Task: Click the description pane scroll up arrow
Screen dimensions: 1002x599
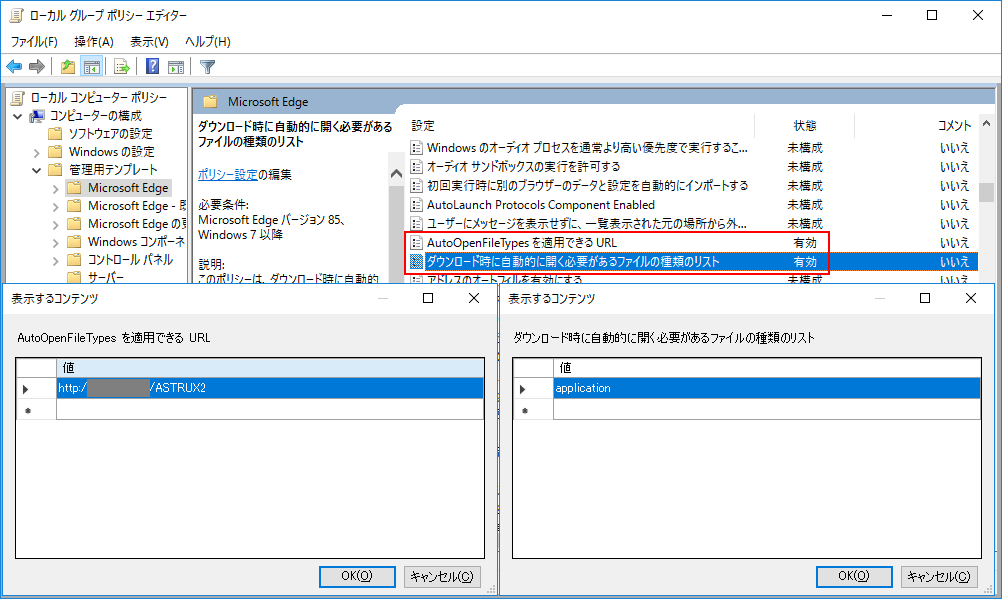Action: (396, 173)
